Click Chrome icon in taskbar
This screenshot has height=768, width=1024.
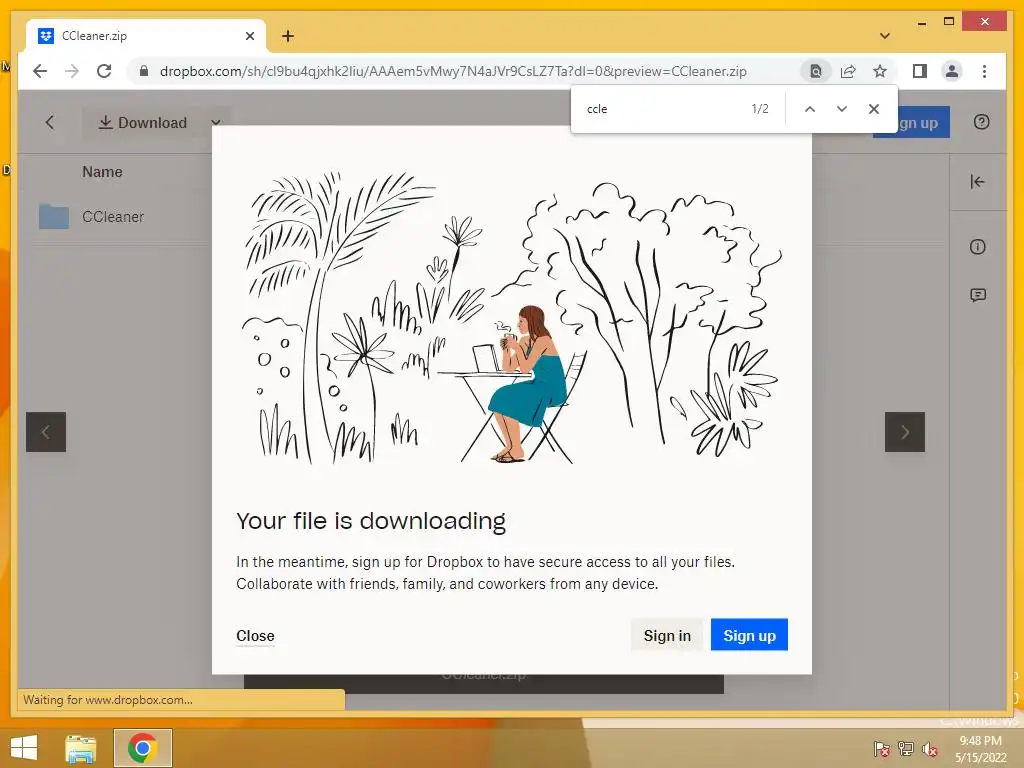142,748
